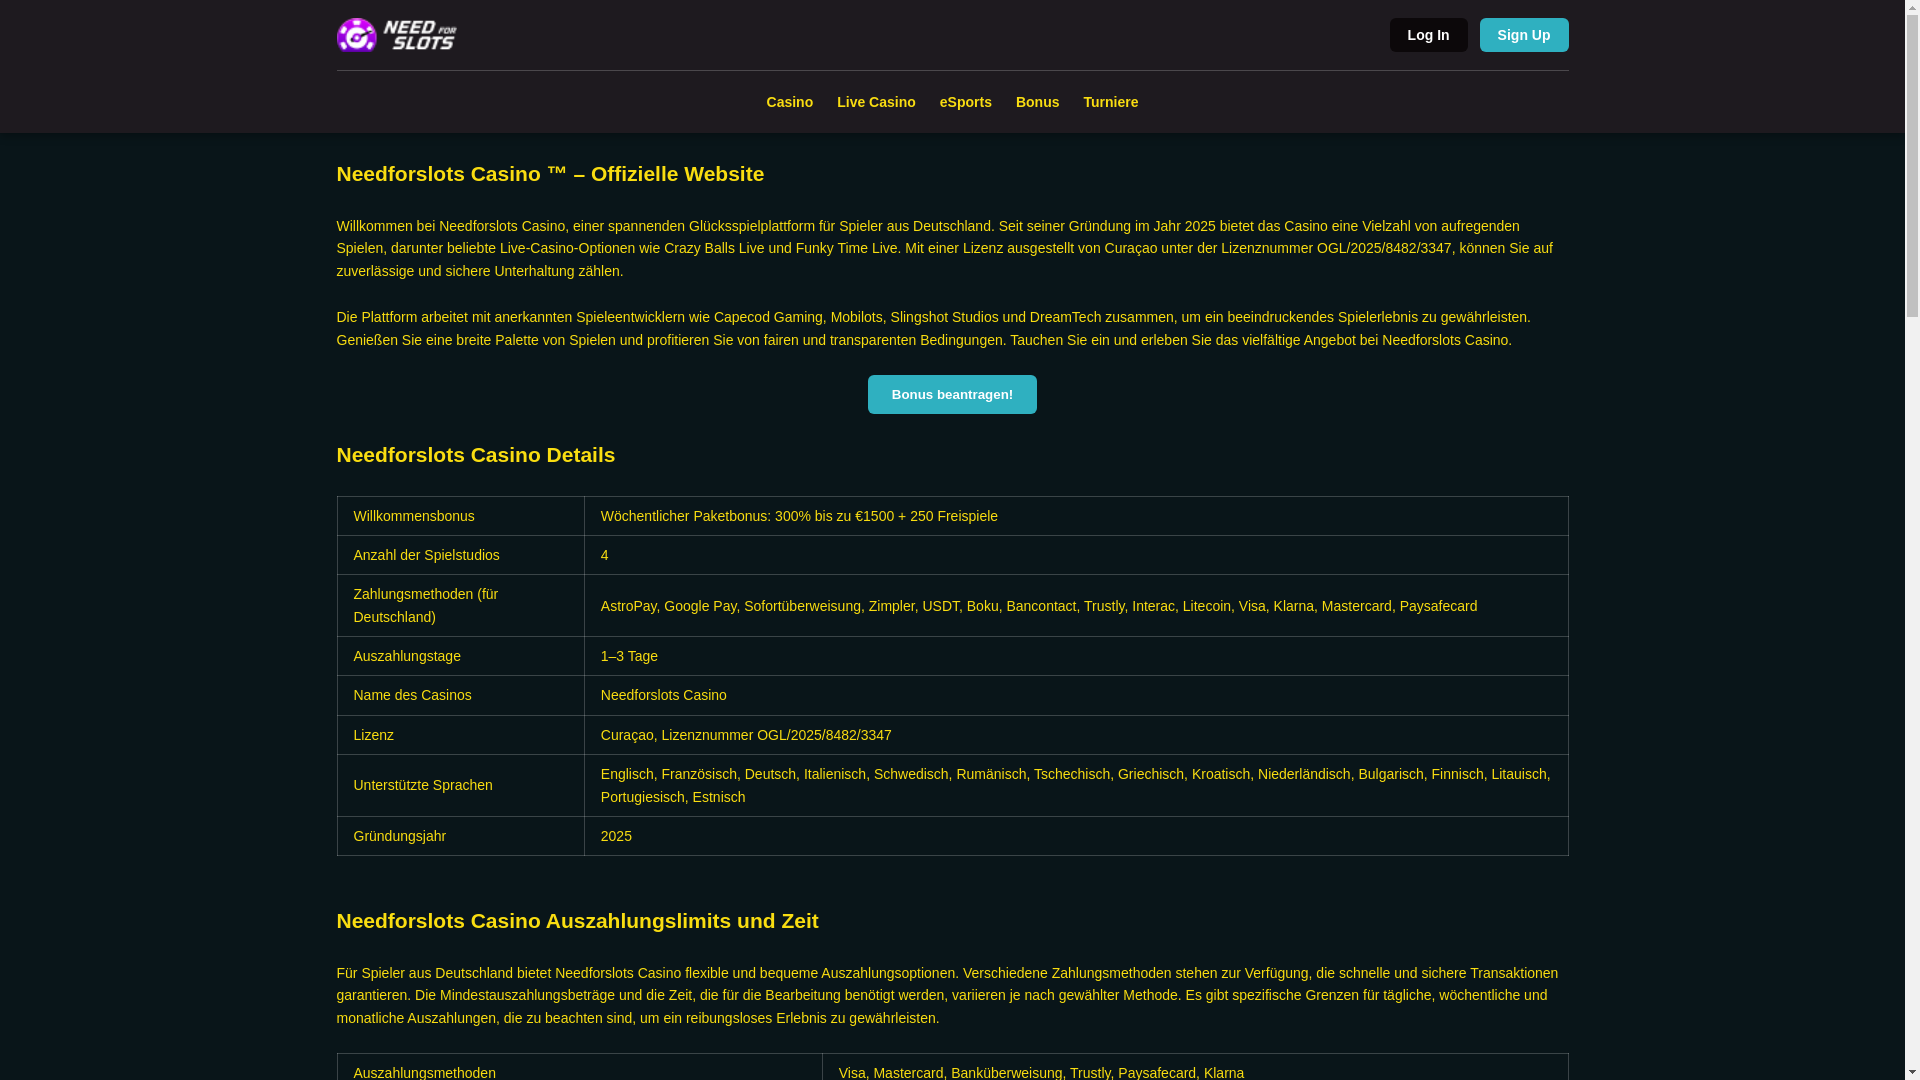Click the Needforslots Casino value cell
Image resolution: width=1920 pixels, height=1080 pixels.
[x=1076, y=695]
